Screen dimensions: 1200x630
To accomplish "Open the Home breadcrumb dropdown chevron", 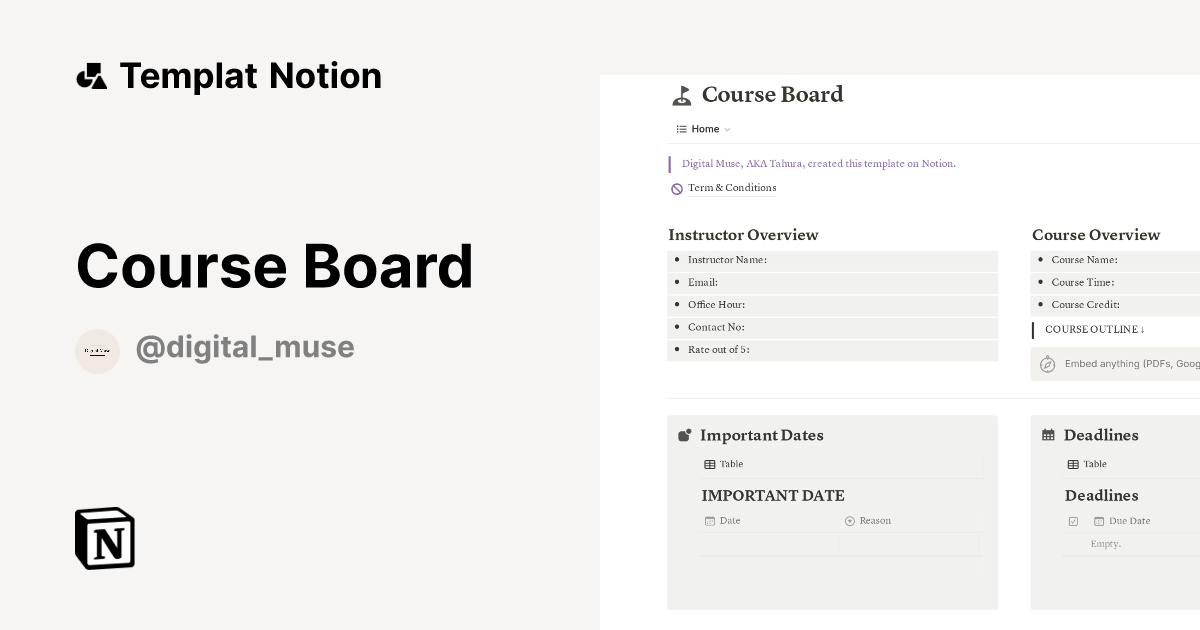I will 728,129.
